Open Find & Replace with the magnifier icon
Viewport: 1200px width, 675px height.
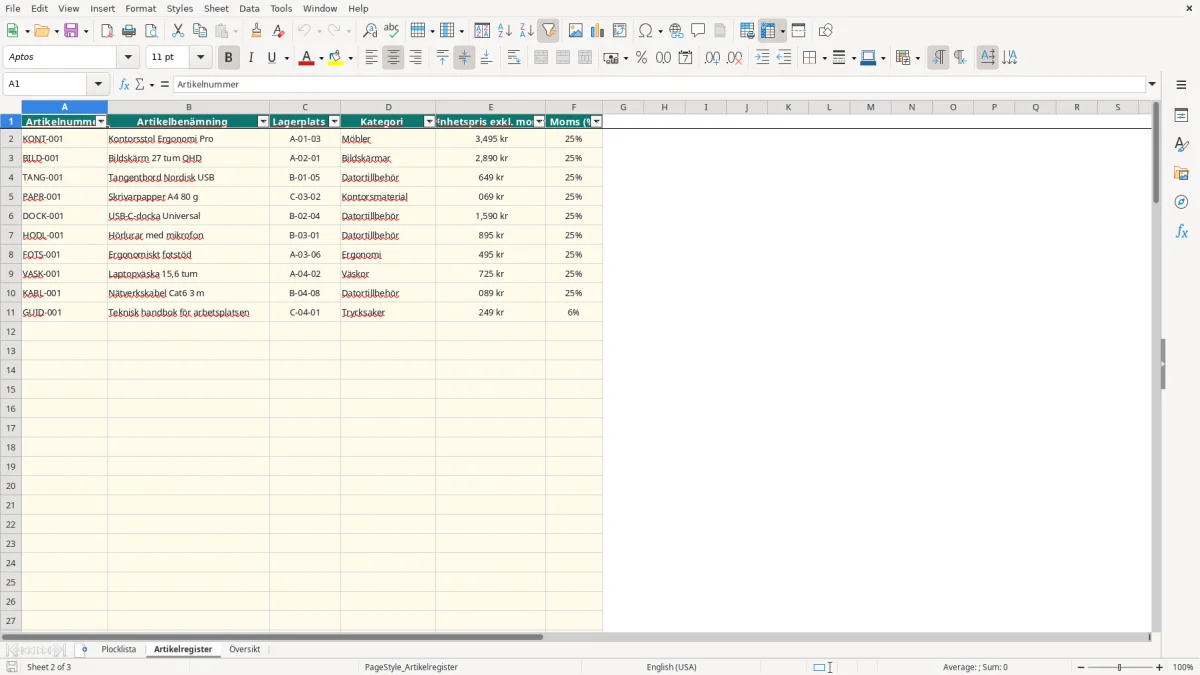(370, 31)
